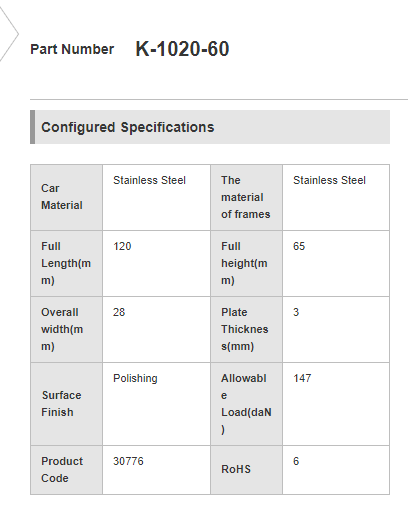Select the part number K-1020-60 text
408x512 pixels.
pyautogui.click(x=182, y=49)
